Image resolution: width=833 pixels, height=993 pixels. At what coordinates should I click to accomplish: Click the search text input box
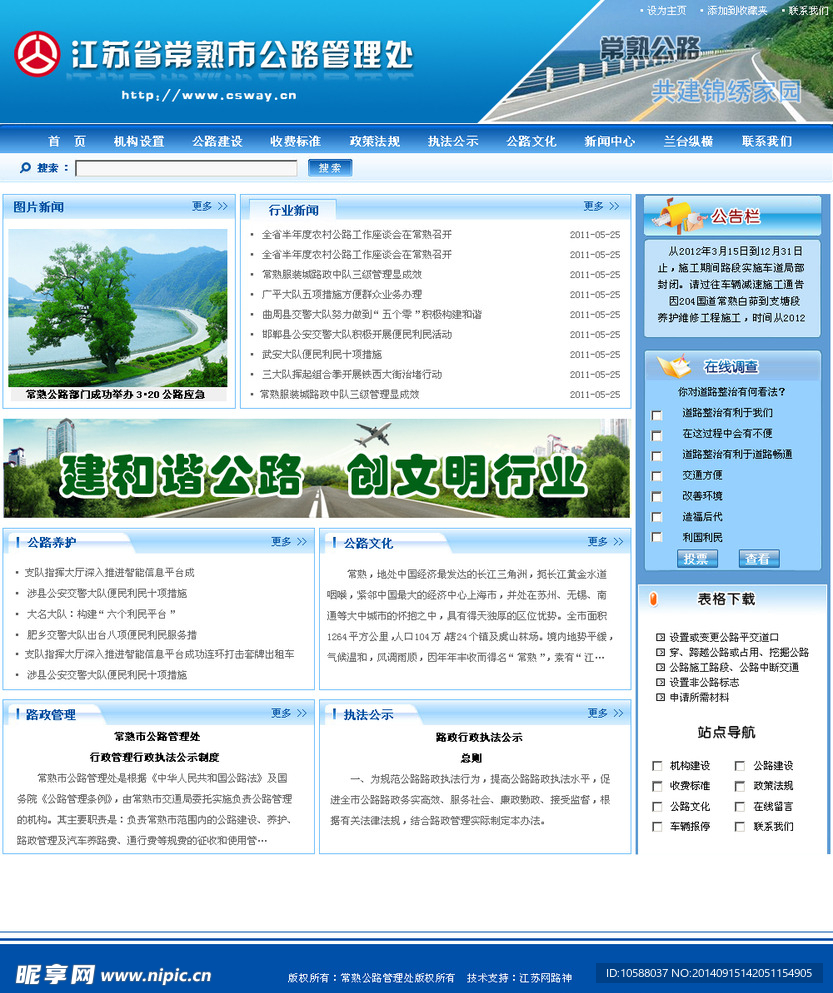tap(186, 168)
